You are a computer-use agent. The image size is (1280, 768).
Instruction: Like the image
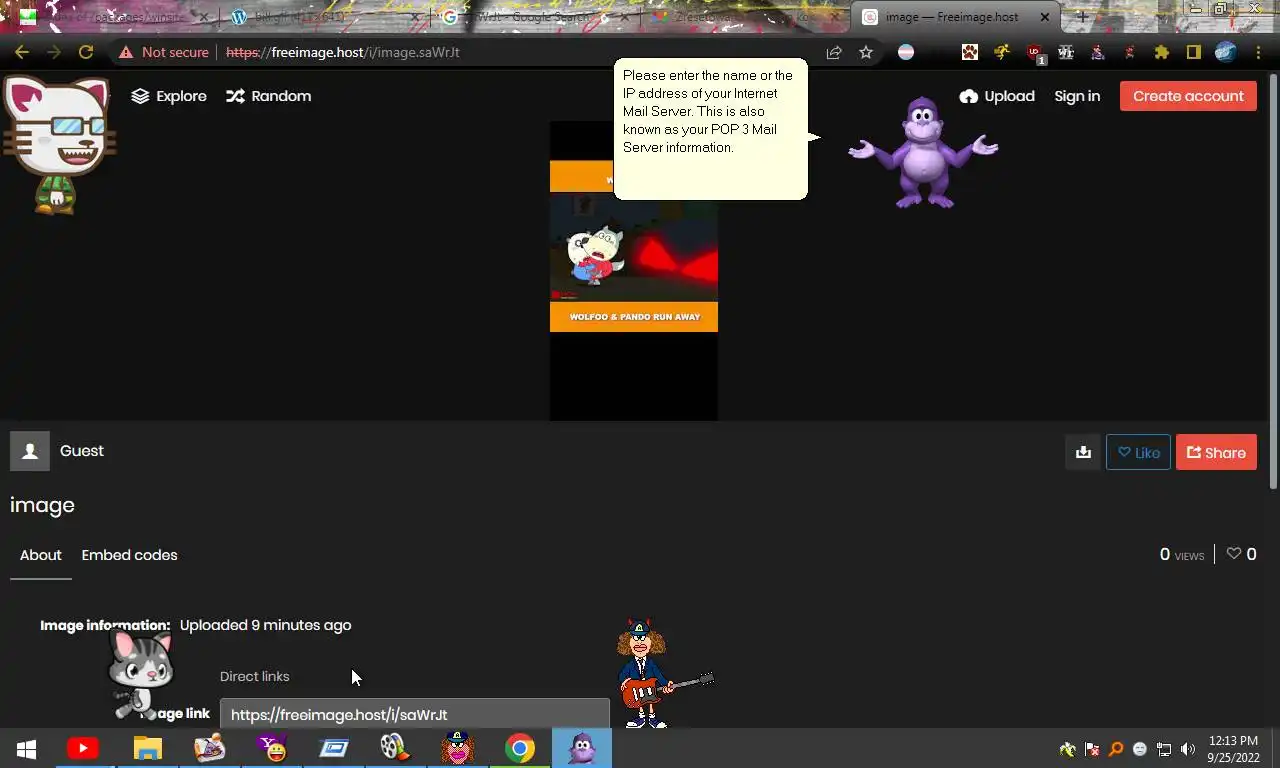coord(1138,452)
